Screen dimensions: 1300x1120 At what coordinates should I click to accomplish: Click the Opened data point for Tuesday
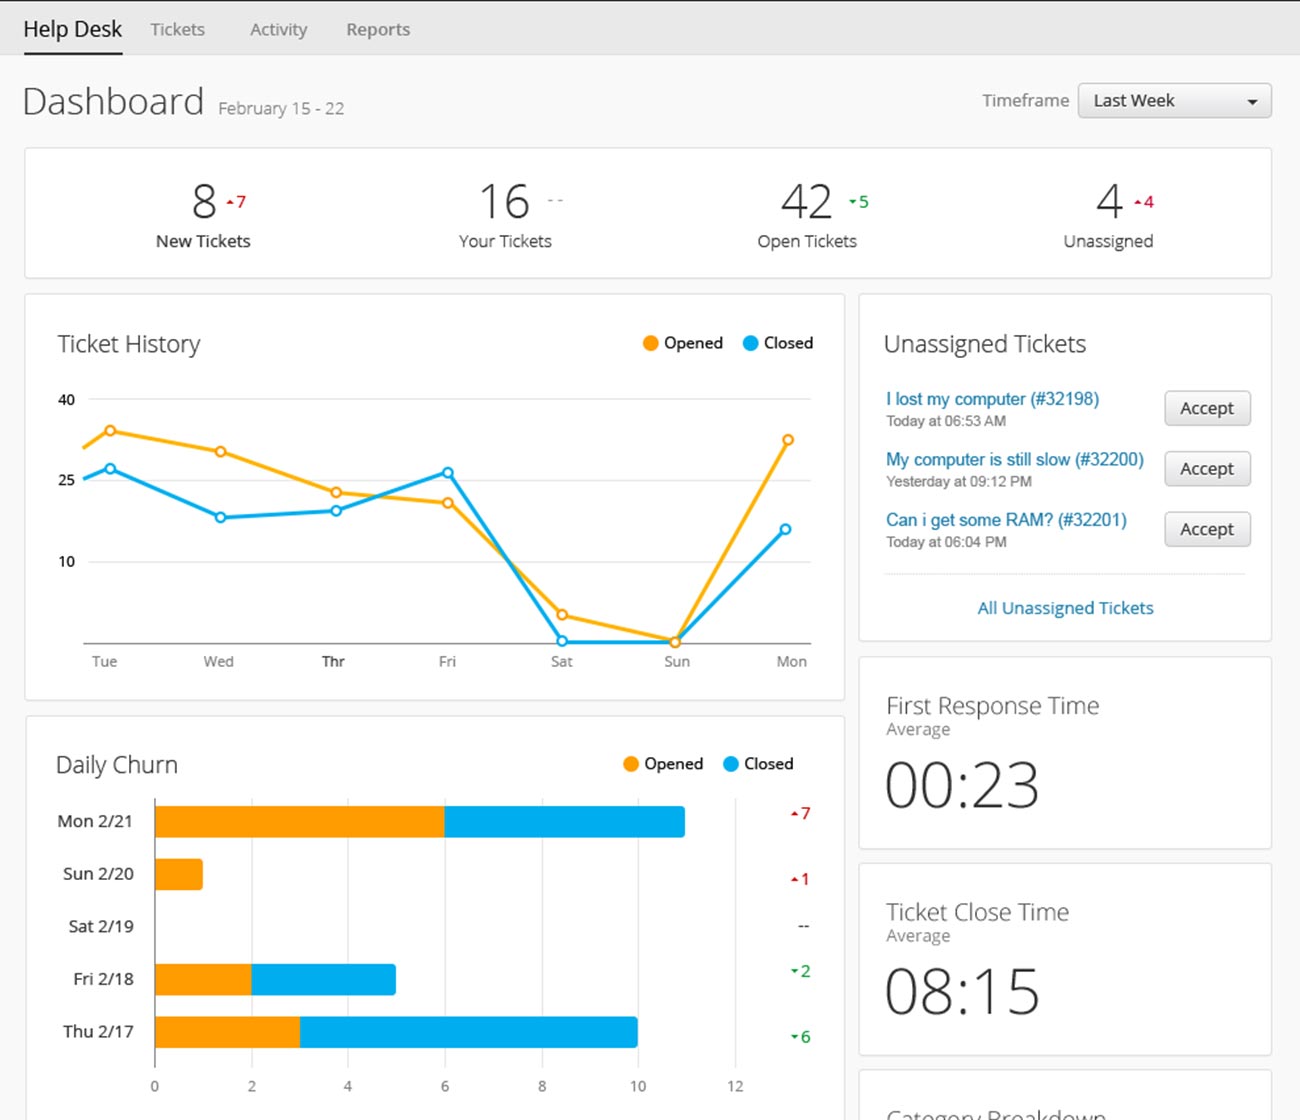(x=110, y=431)
